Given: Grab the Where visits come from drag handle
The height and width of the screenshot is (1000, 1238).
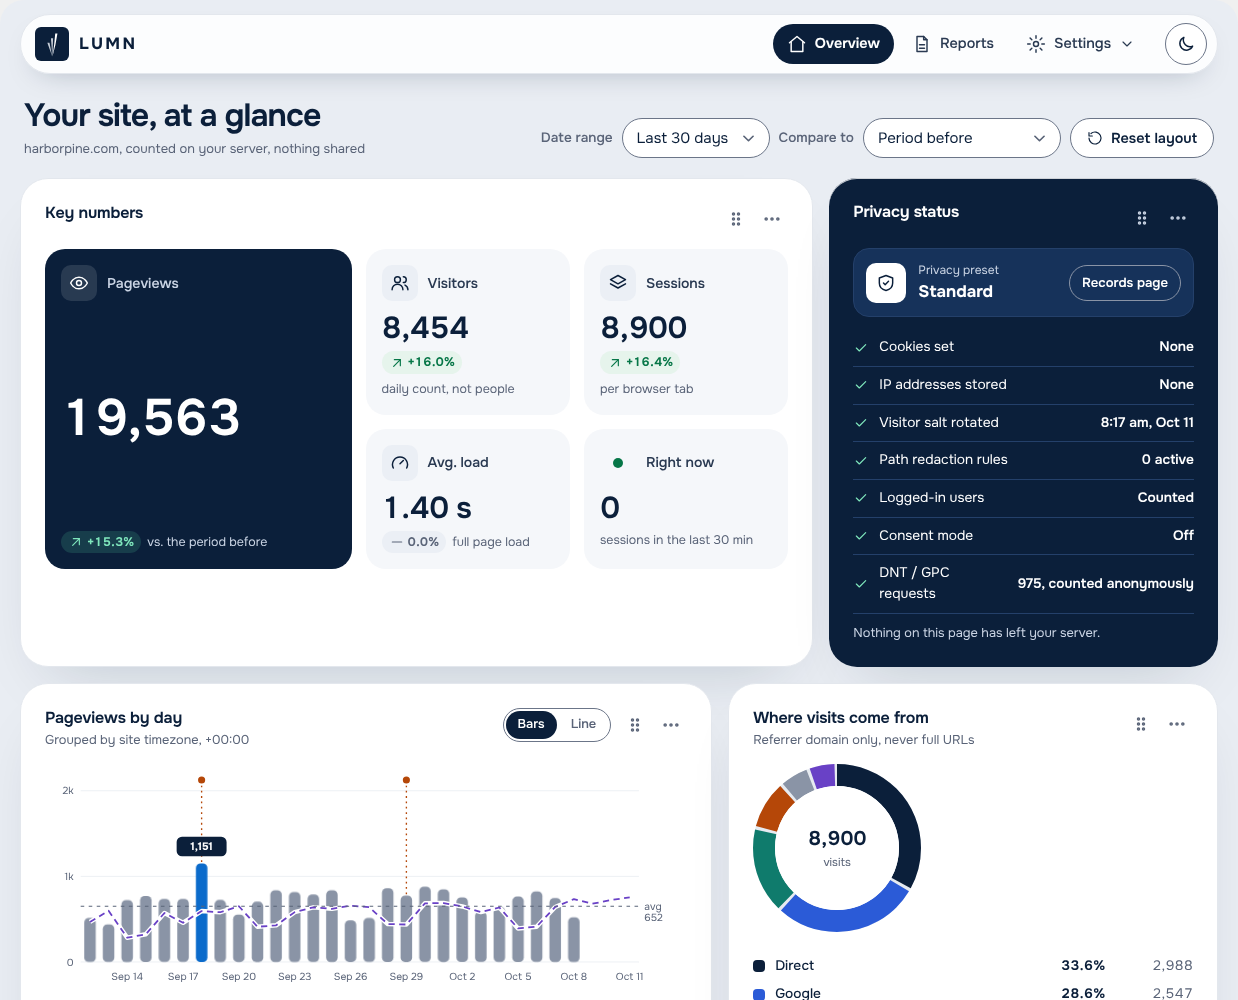Looking at the screenshot, I should pos(1141,724).
